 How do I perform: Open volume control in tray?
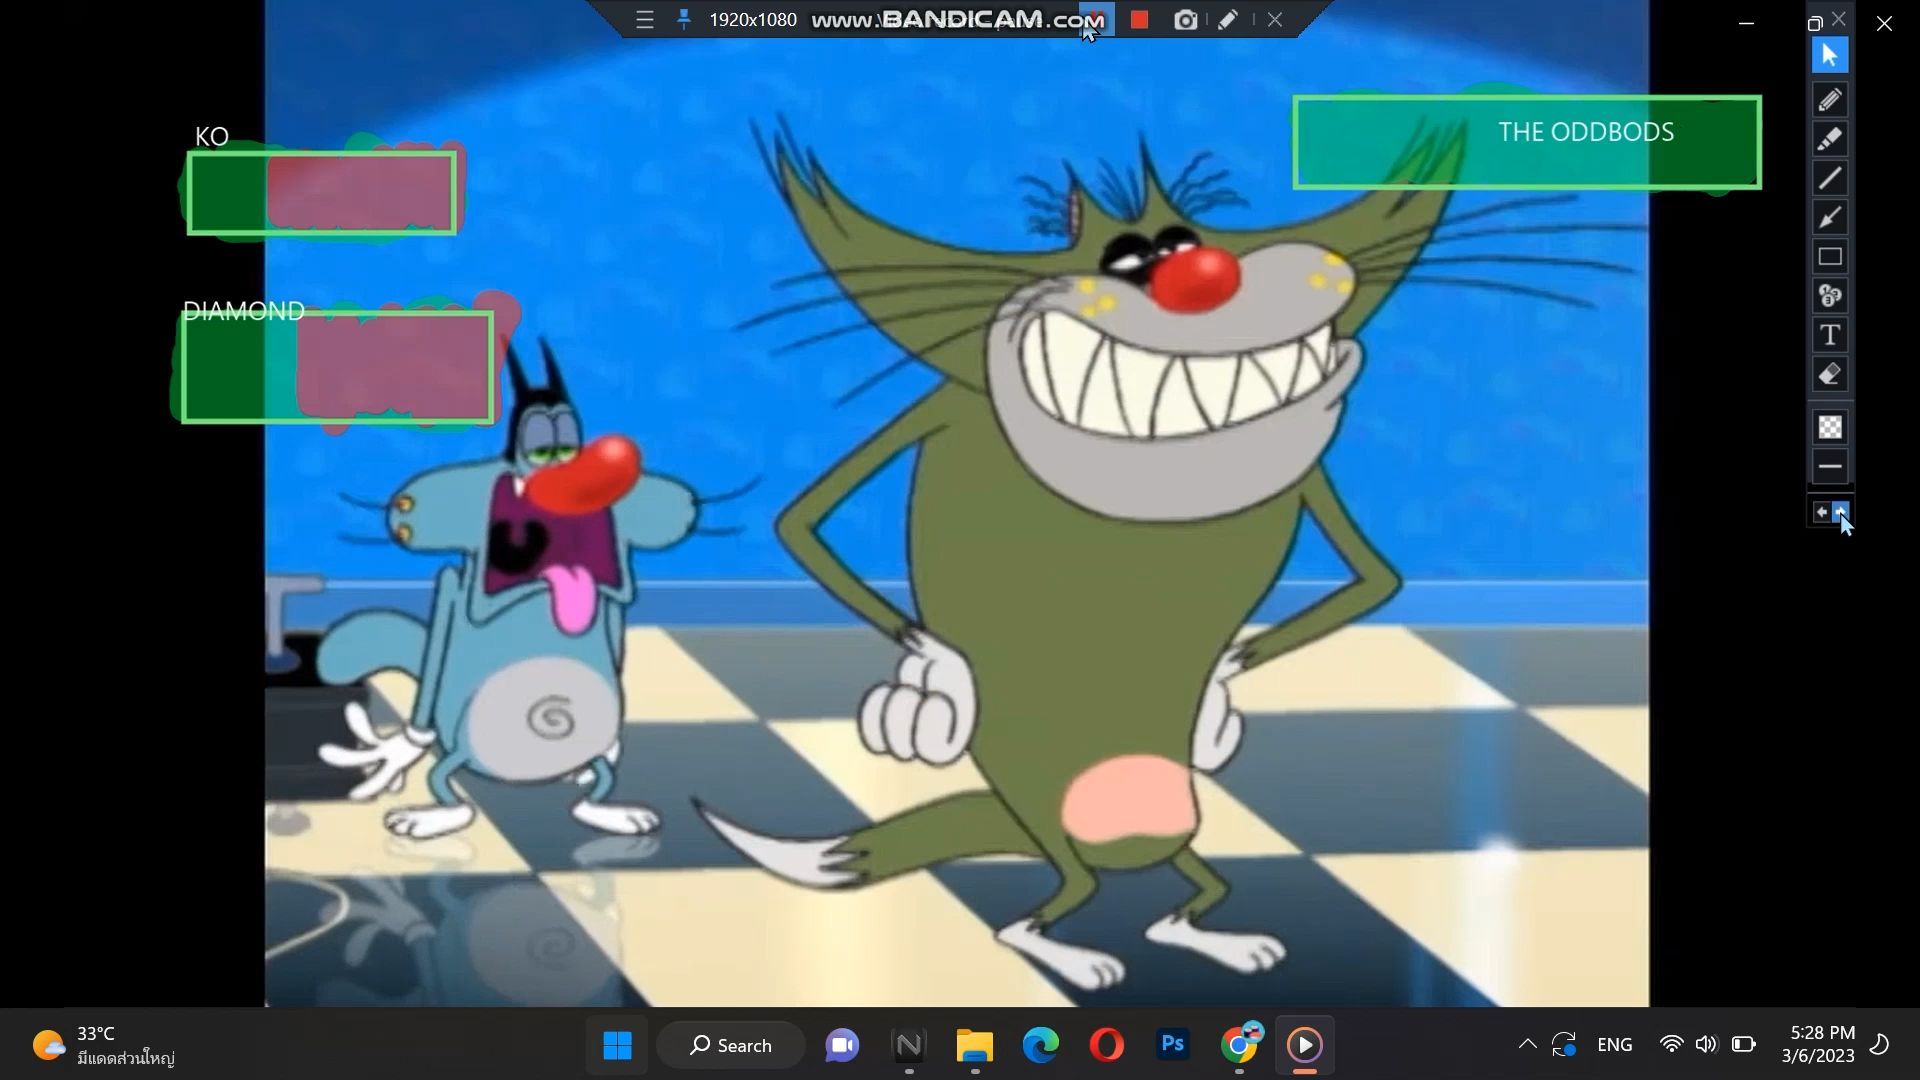pyautogui.click(x=1706, y=1045)
